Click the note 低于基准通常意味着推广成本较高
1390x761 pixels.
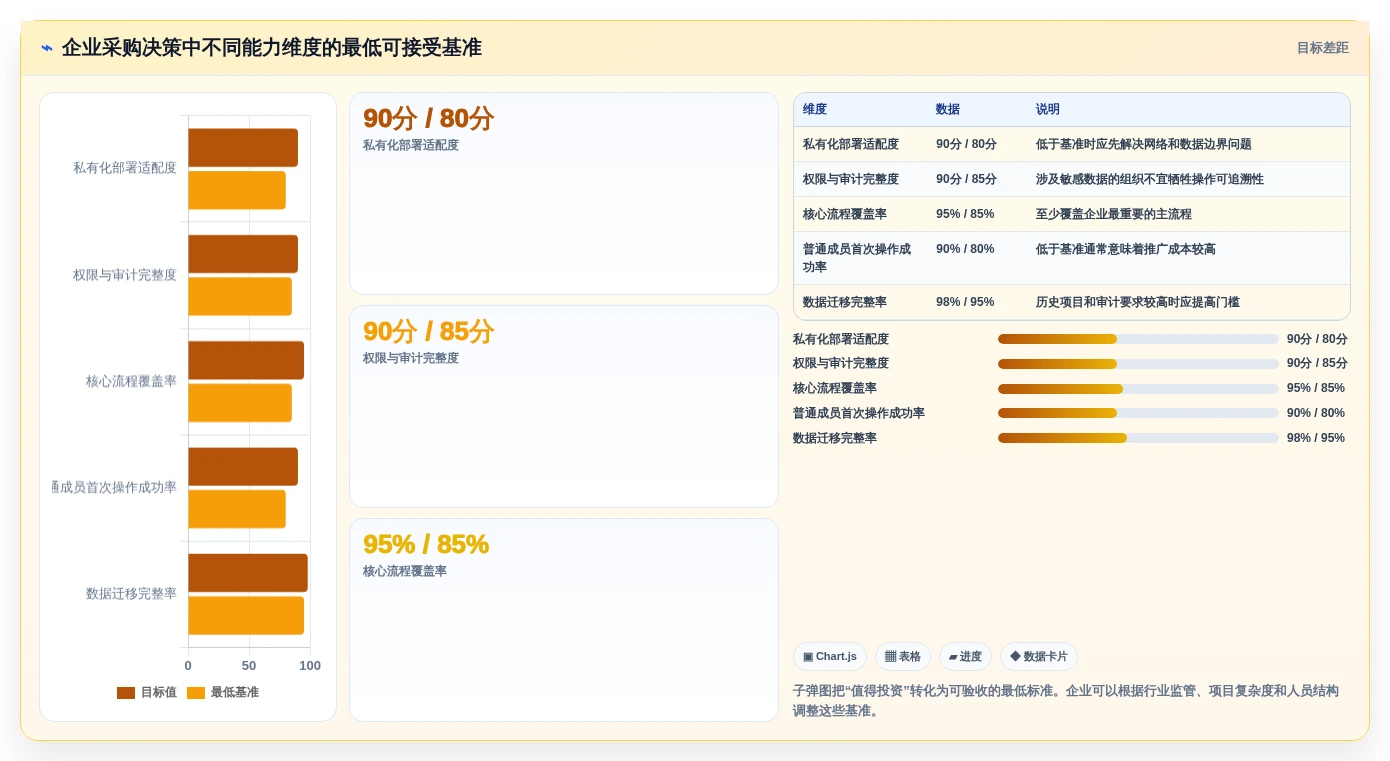pyautogui.click(x=1126, y=249)
